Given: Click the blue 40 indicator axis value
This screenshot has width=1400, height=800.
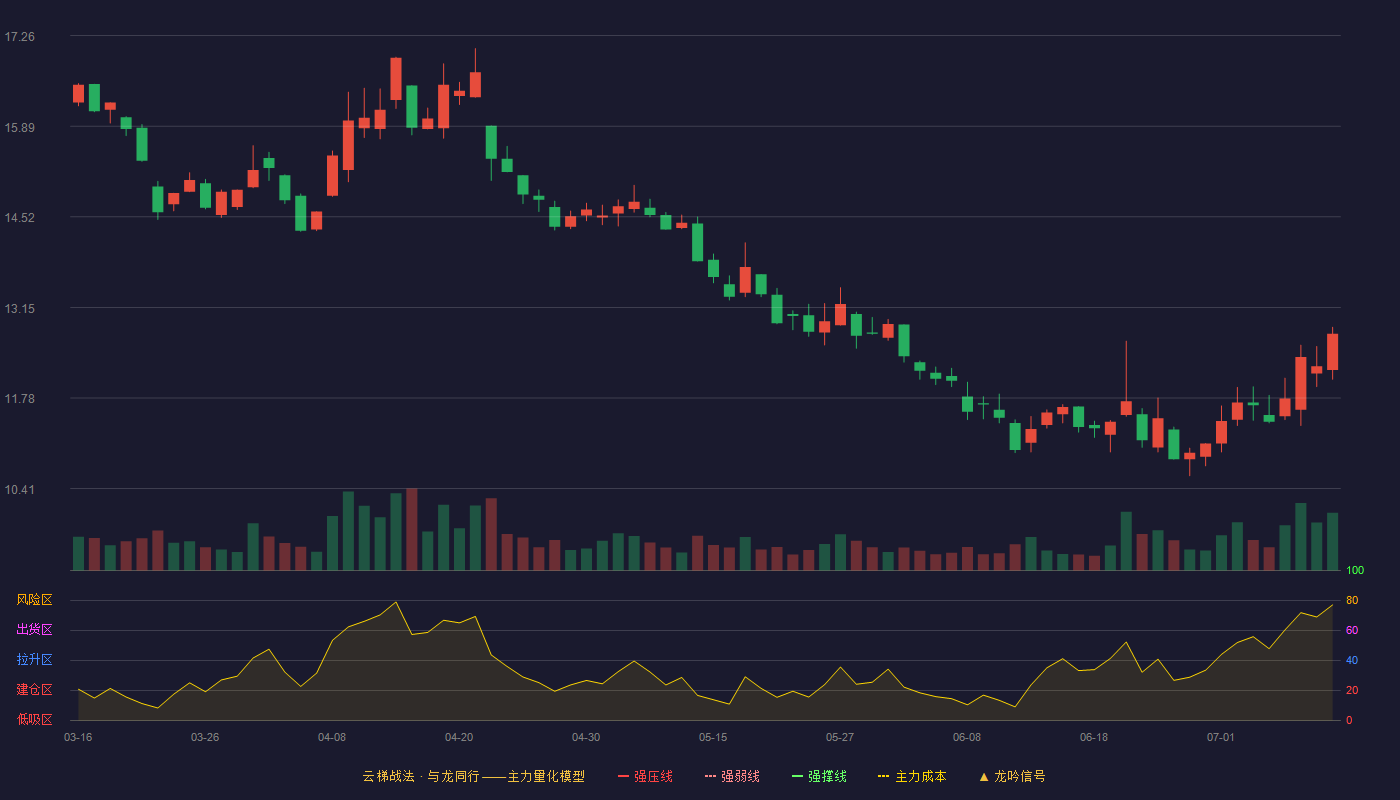Looking at the screenshot, I should coord(1352,661).
